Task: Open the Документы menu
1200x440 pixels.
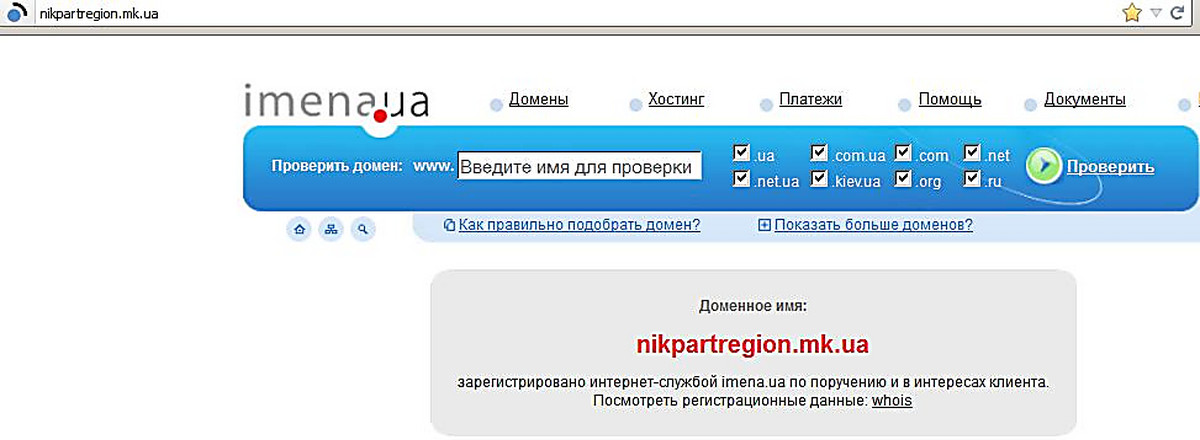Action: coord(1085,99)
